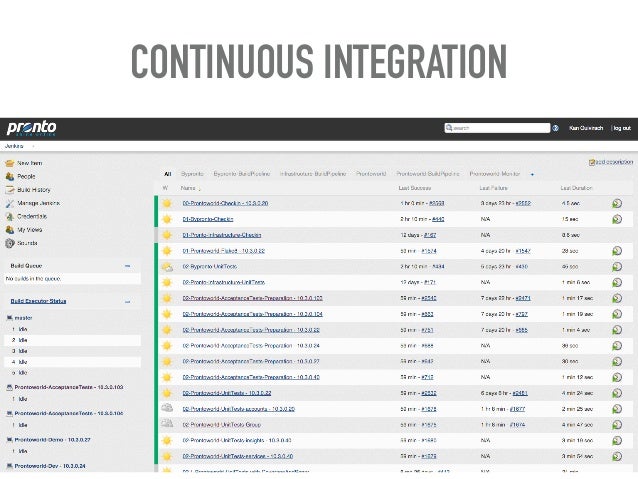Screen dimensions: 638x479
Task: Open the 01-Pronto-Infrastructure-Checkin job link
Action: coord(222,235)
